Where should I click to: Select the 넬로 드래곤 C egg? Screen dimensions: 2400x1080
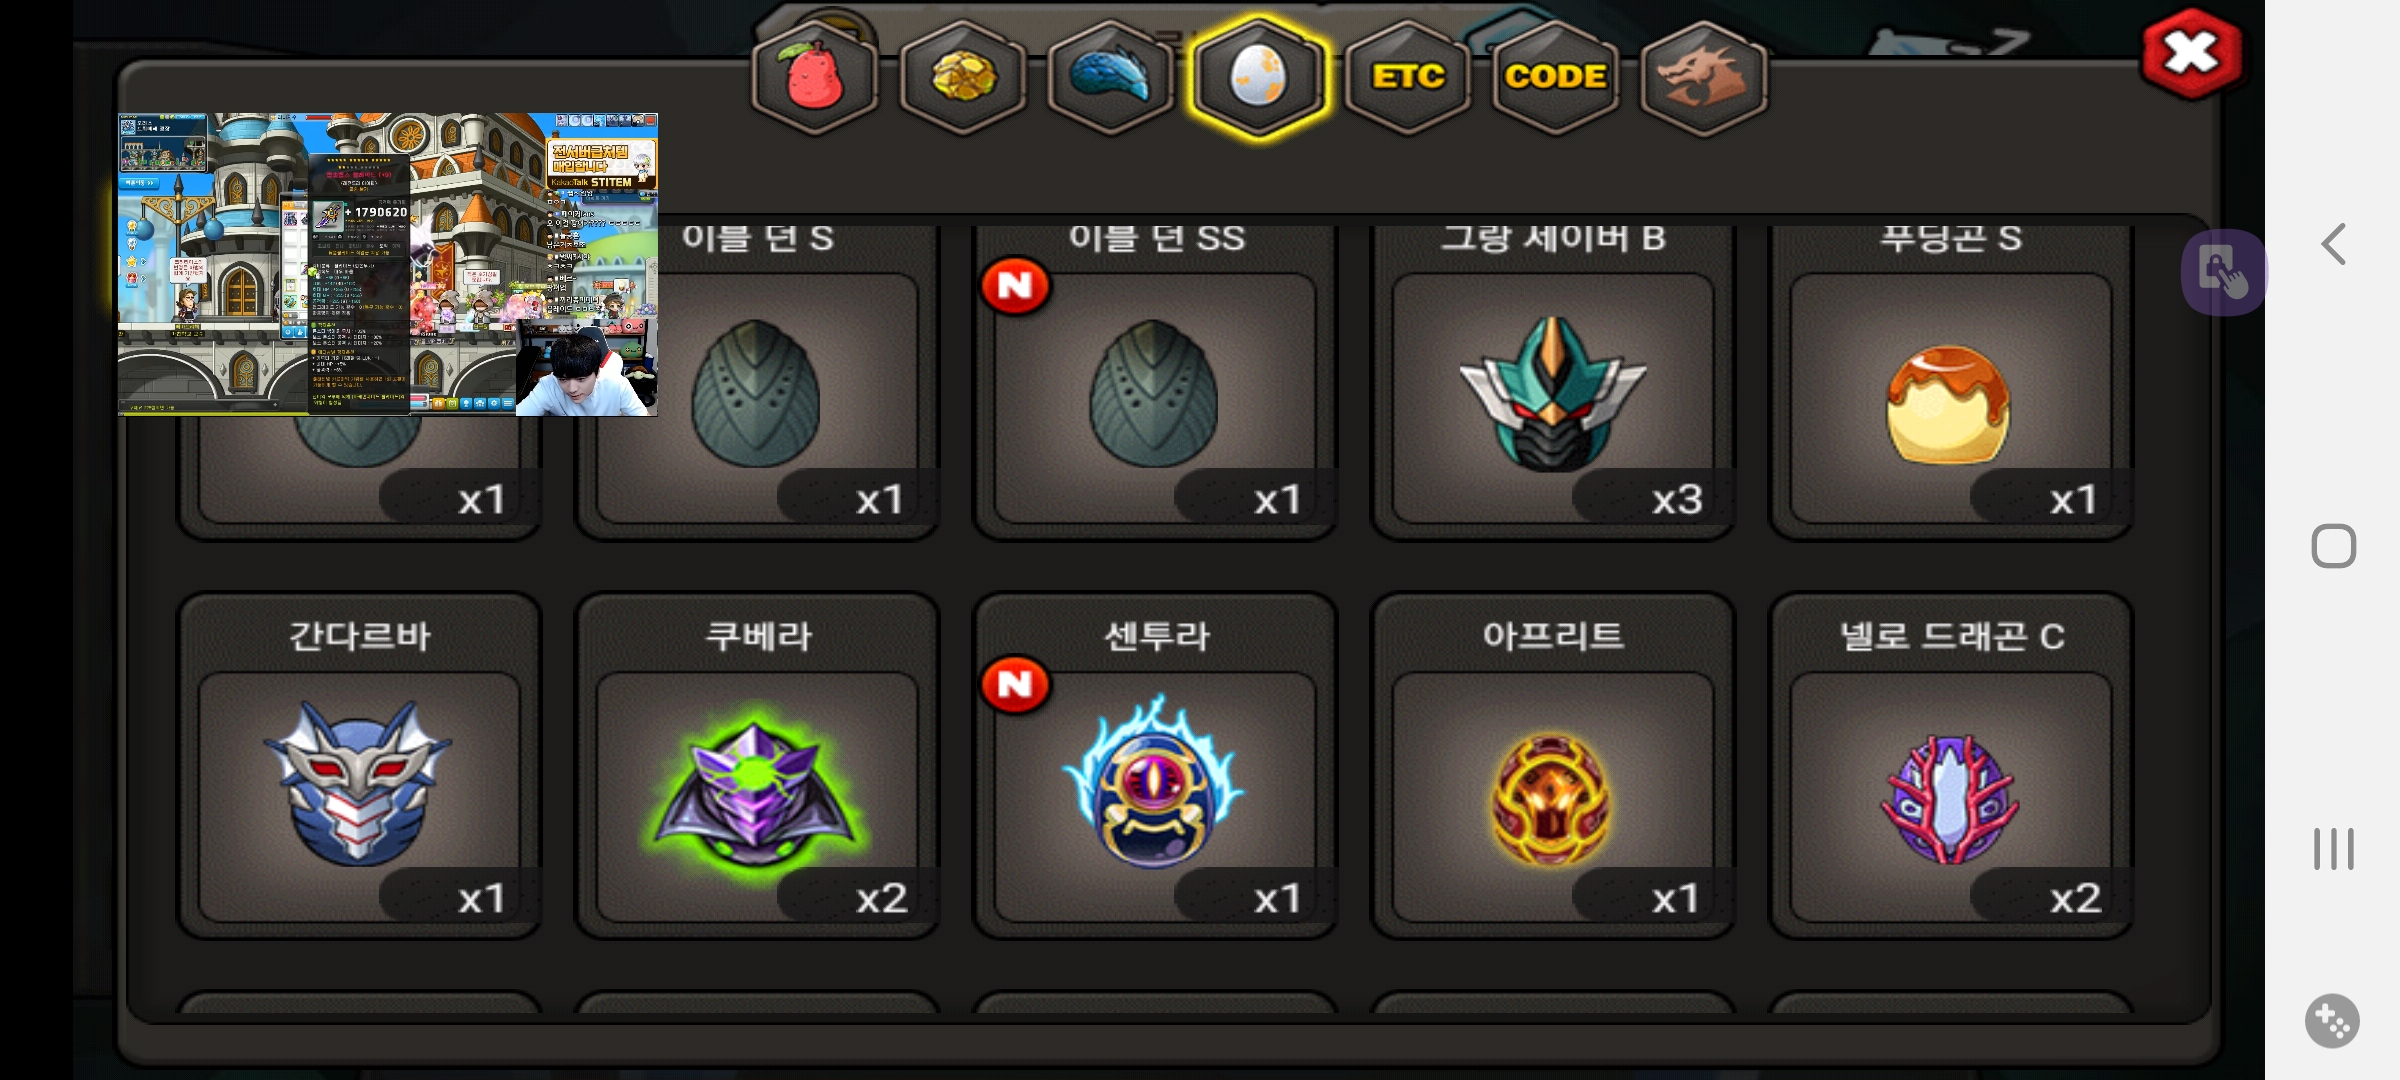pyautogui.click(x=1950, y=766)
